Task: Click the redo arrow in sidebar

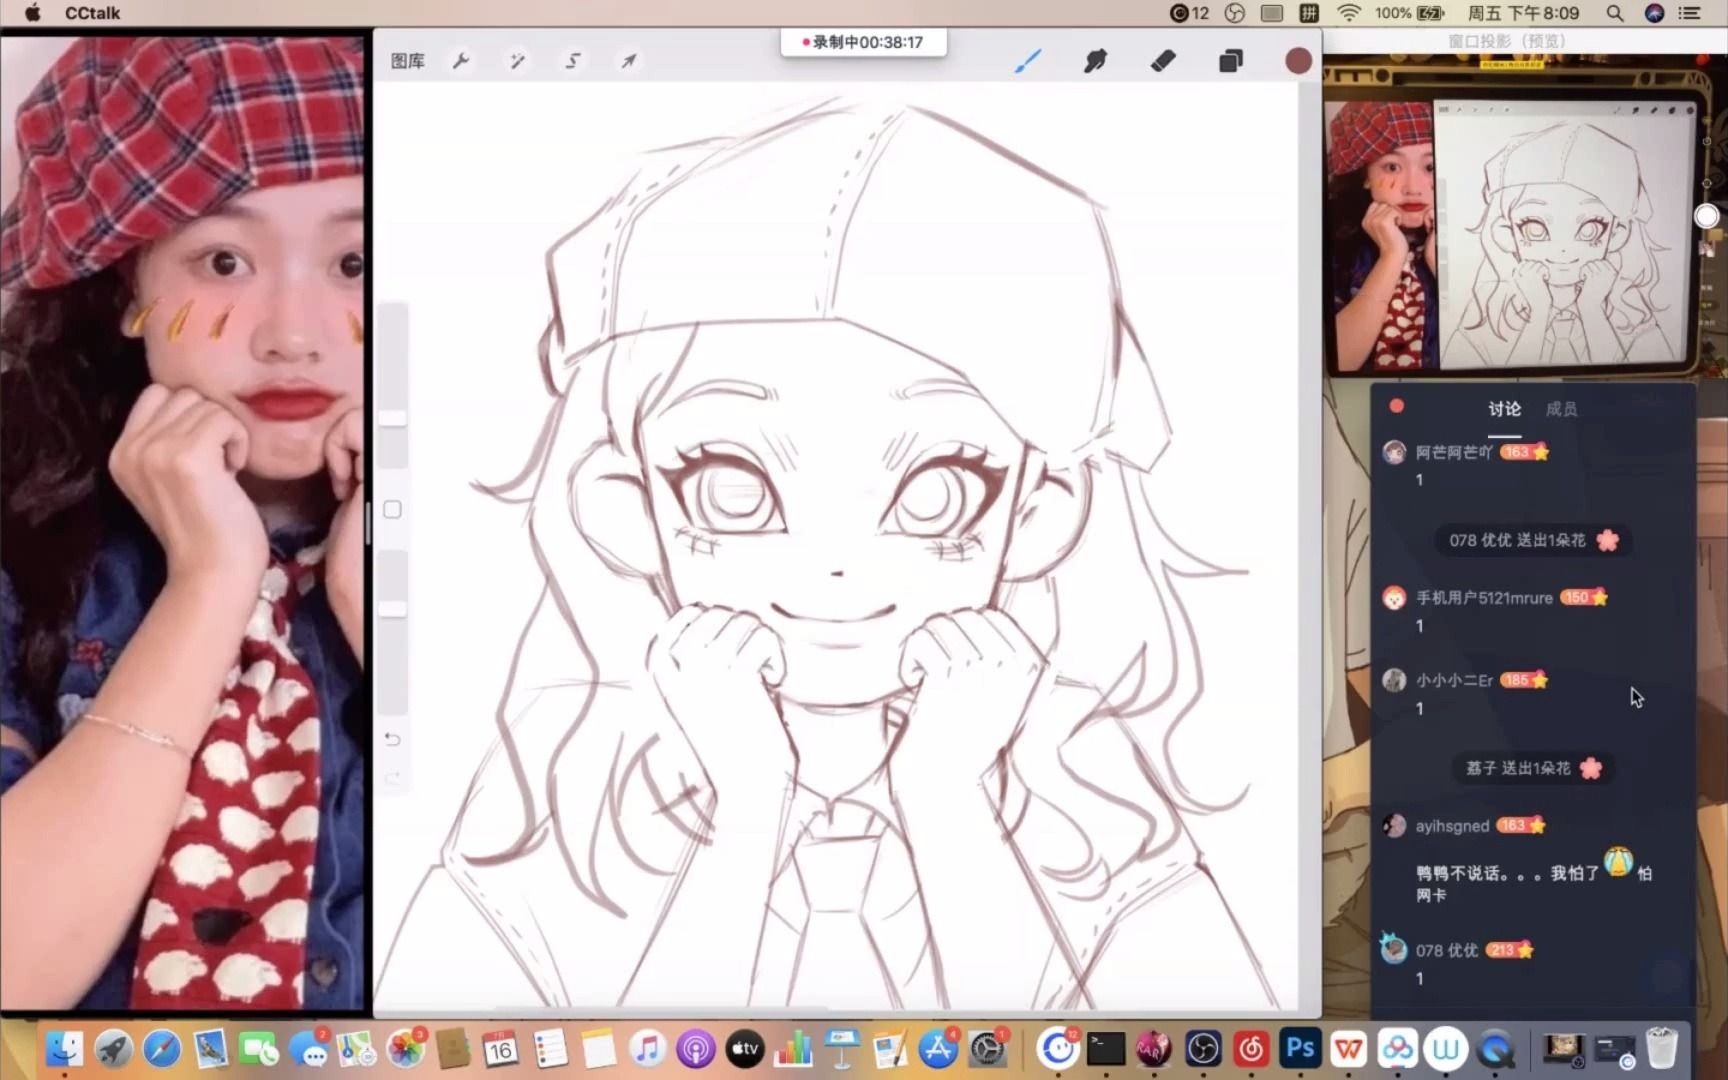Action: click(x=392, y=777)
